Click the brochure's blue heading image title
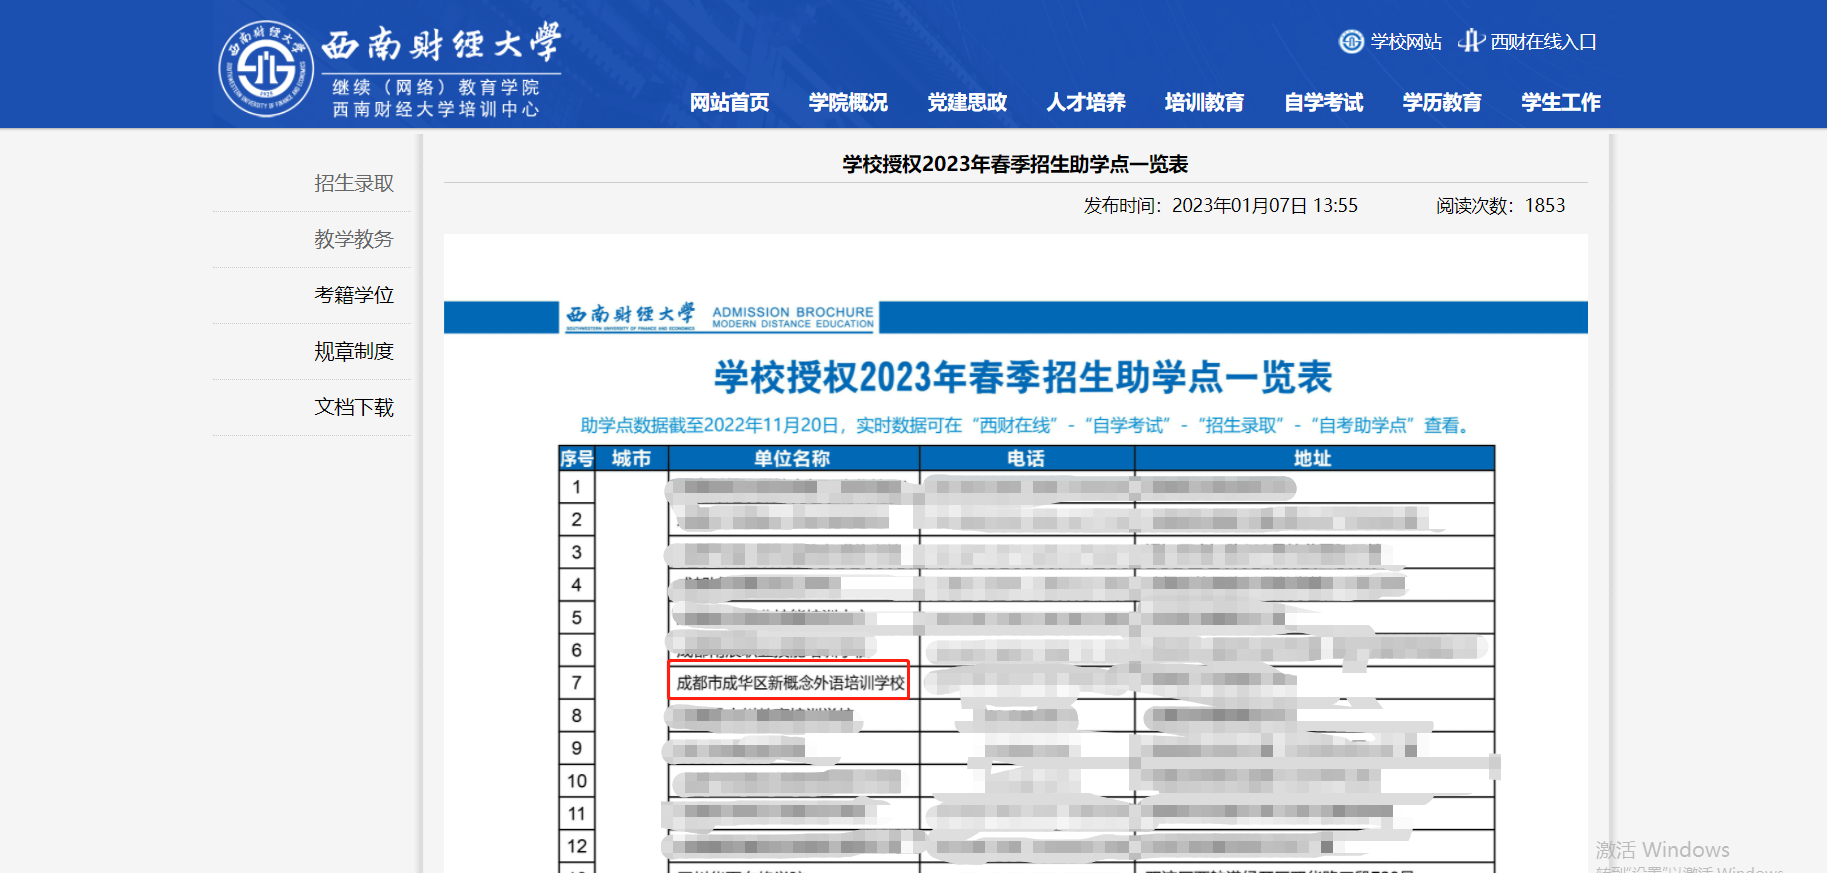 click(1022, 377)
